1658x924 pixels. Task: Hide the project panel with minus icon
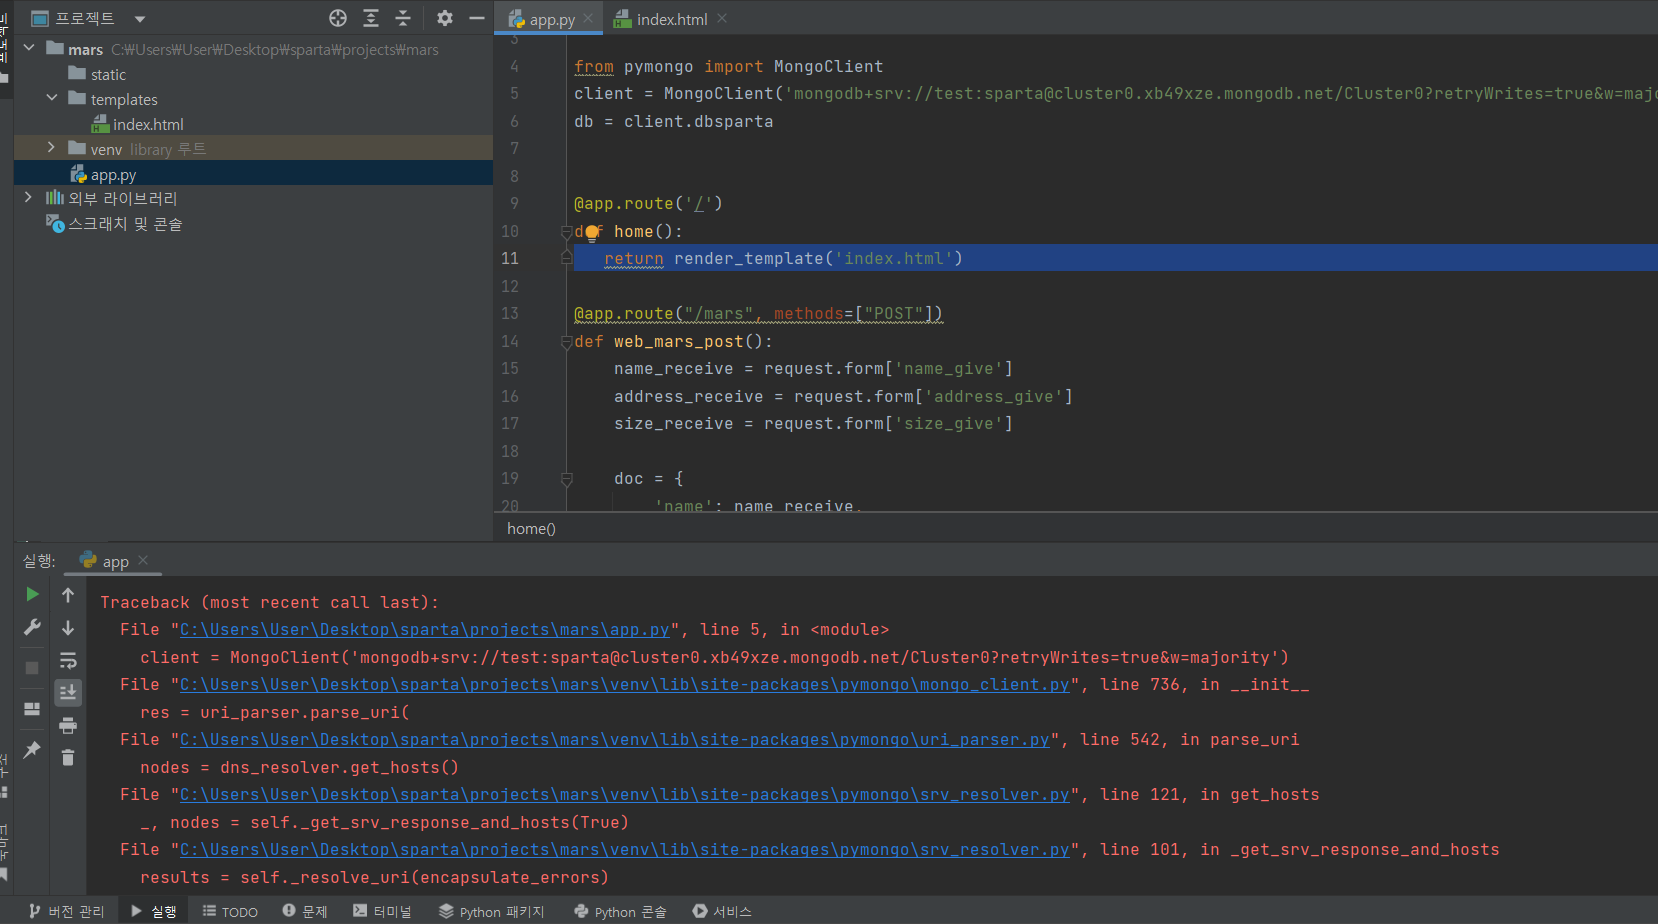[x=477, y=18]
